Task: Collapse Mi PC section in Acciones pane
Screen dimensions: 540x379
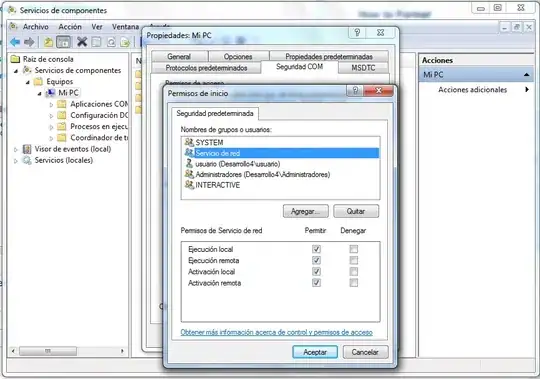Action: click(526, 75)
